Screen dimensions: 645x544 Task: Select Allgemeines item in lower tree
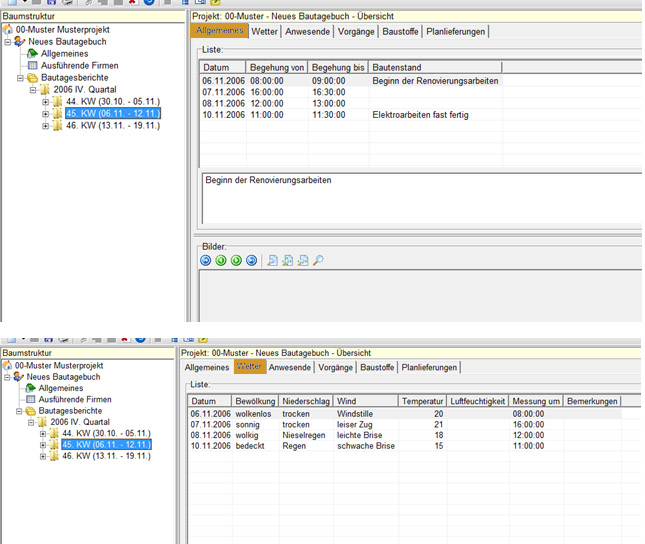[61, 388]
